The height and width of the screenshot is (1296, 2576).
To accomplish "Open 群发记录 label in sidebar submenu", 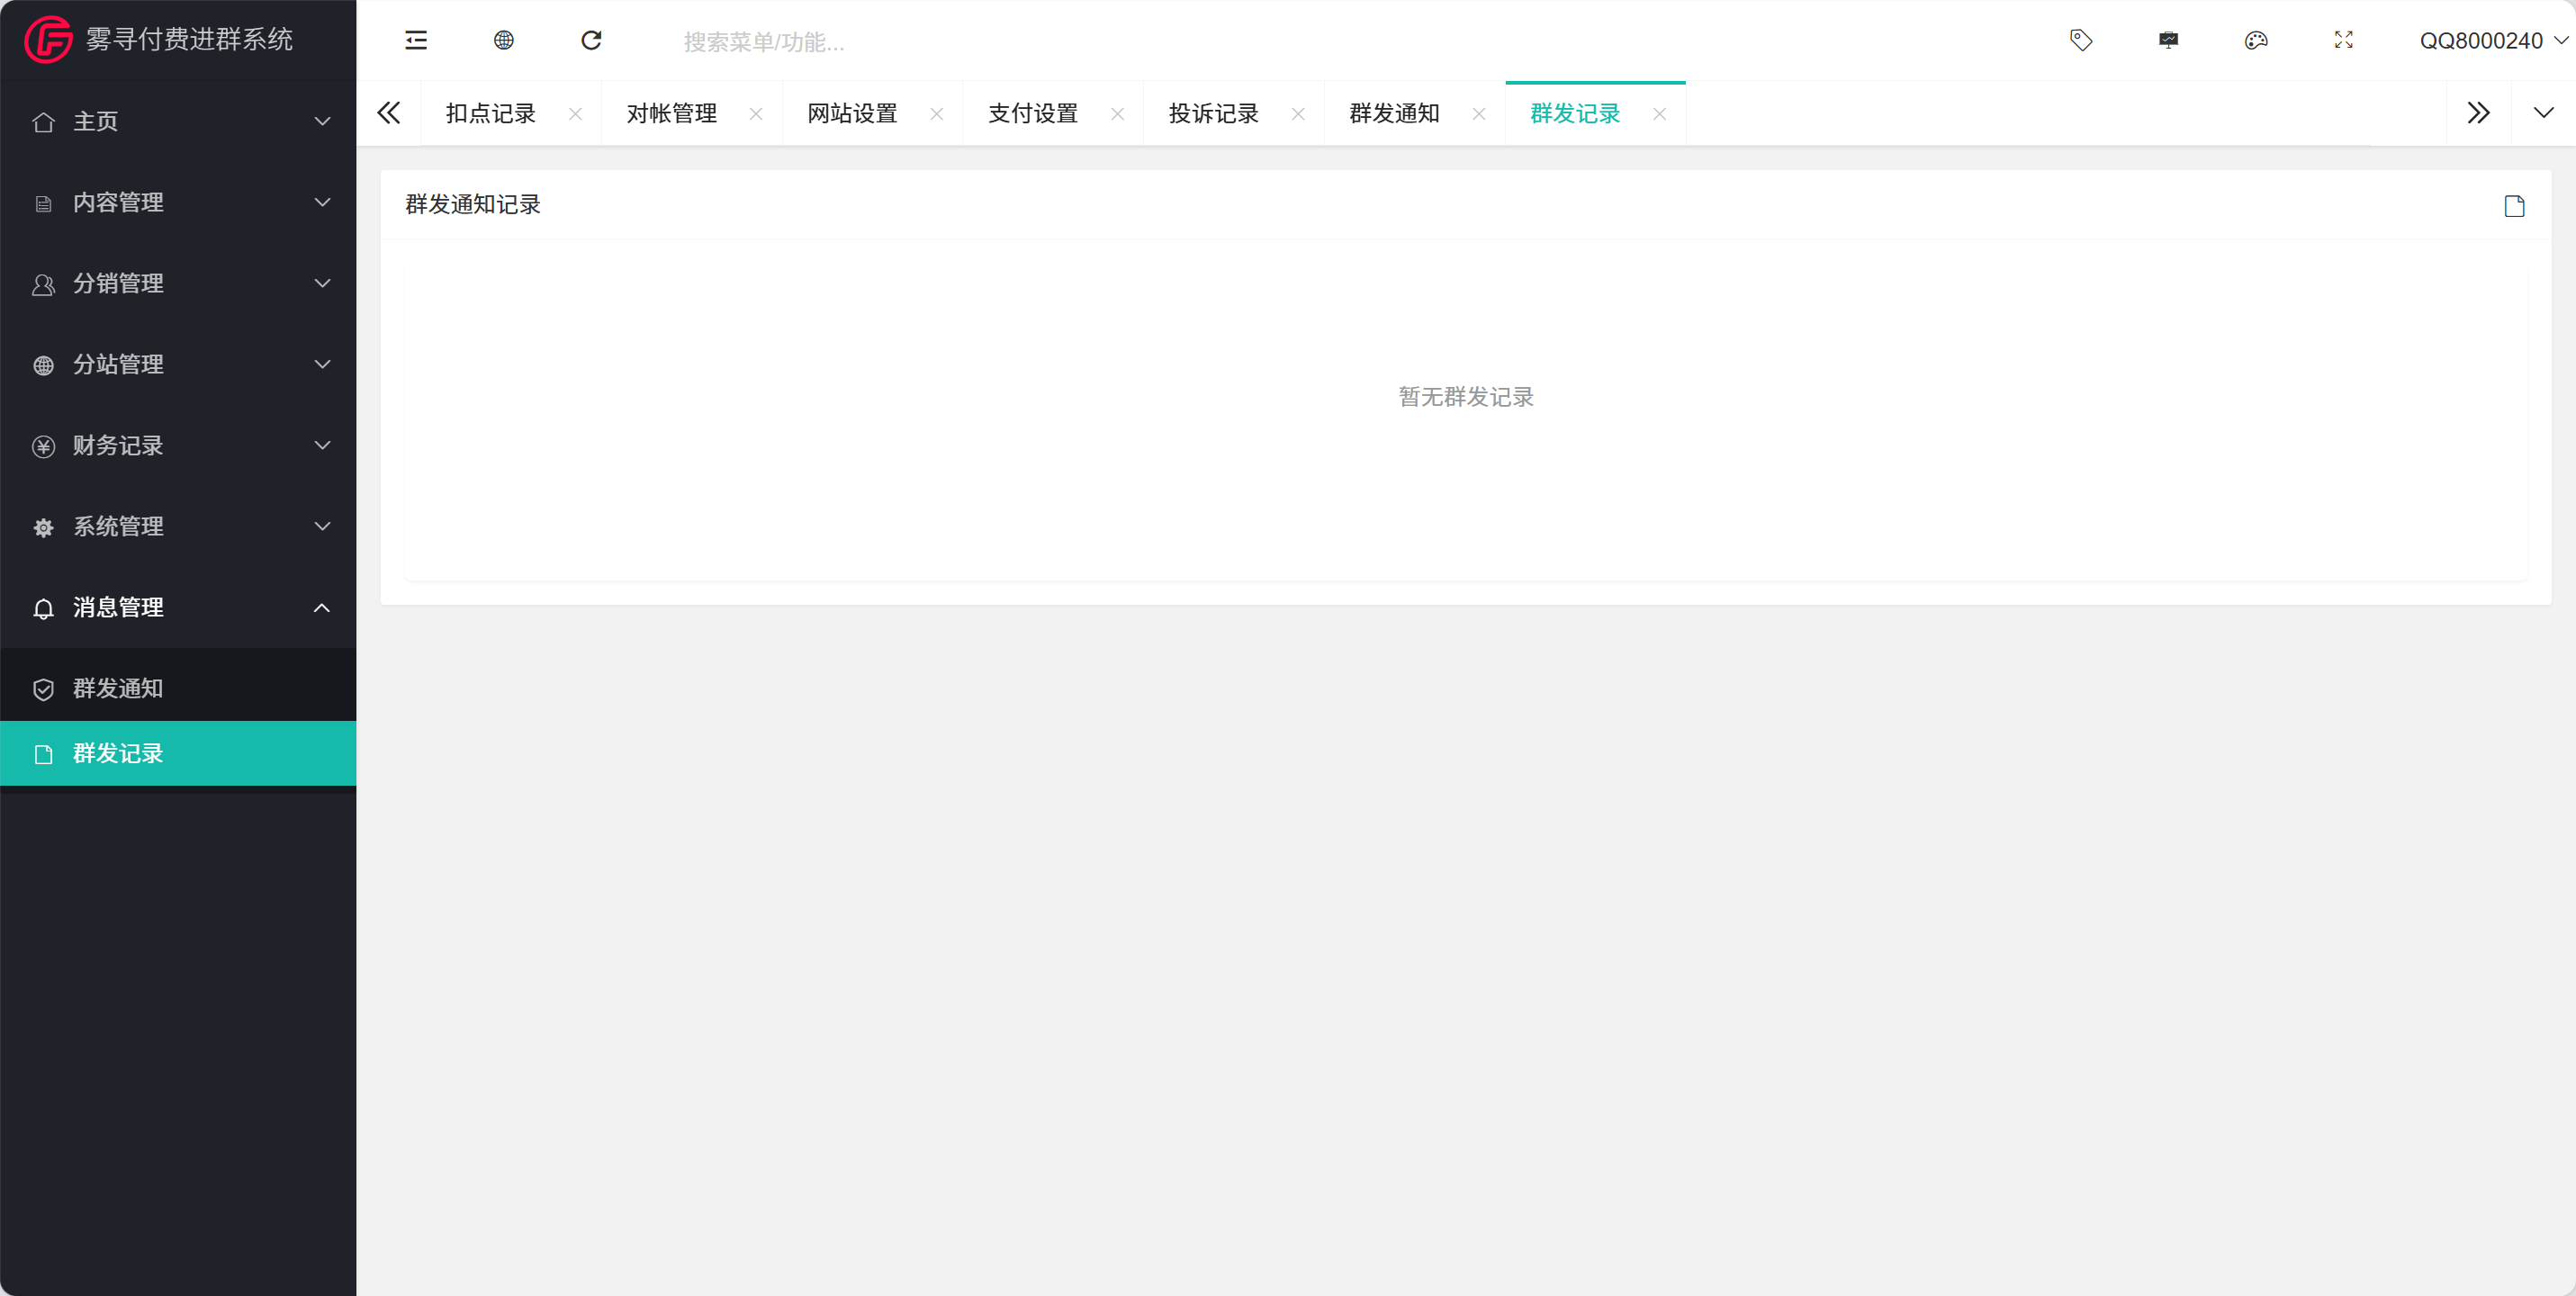I will click(x=118, y=754).
